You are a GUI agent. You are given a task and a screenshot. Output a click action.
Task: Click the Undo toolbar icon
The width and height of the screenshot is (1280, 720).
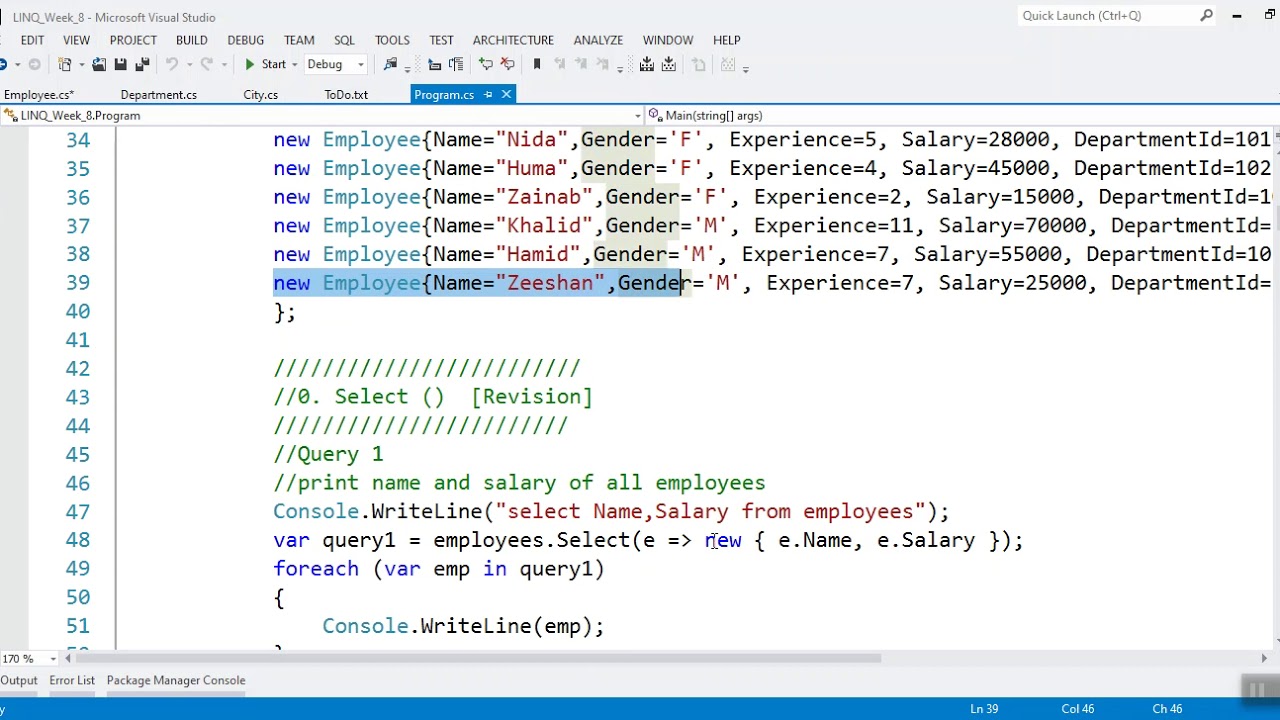(x=172, y=65)
